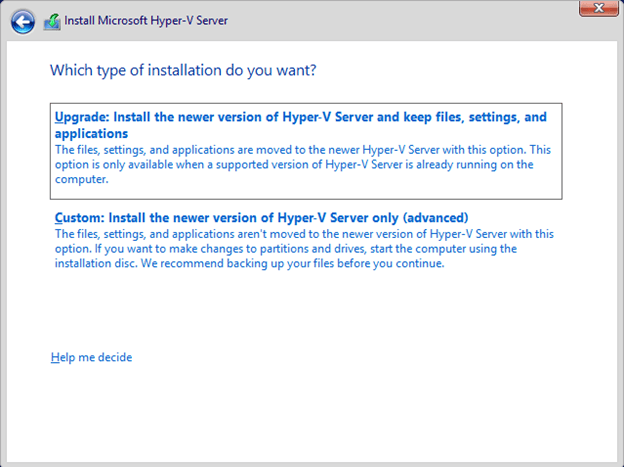Image resolution: width=624 pixels, height=467 pixels.
Task: Click empty title bar area beside window title
Action: click(x=400, y=20)
